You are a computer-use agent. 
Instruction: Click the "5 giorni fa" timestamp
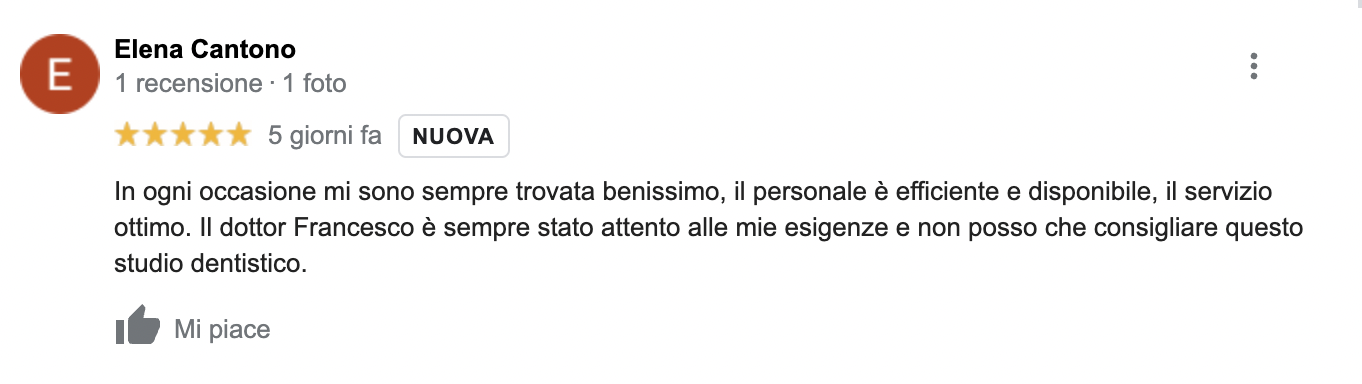(x=325, y=136)
